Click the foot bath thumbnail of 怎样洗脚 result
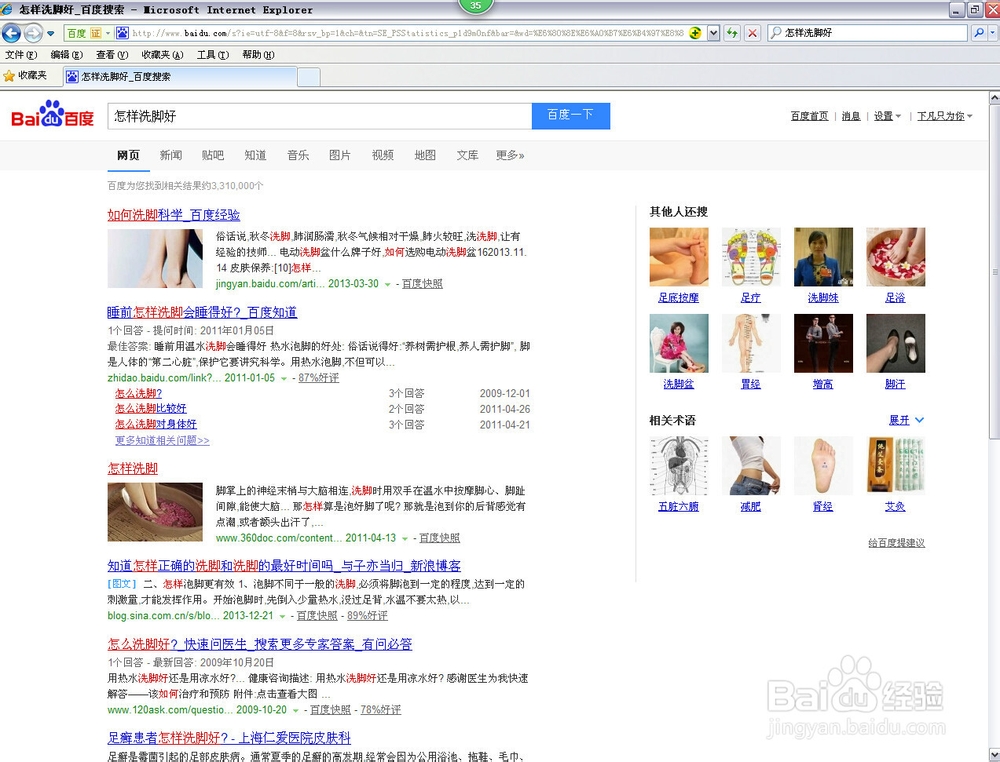Image resolution: width=1000 pixels, height=762 pixels. [155, 512]
